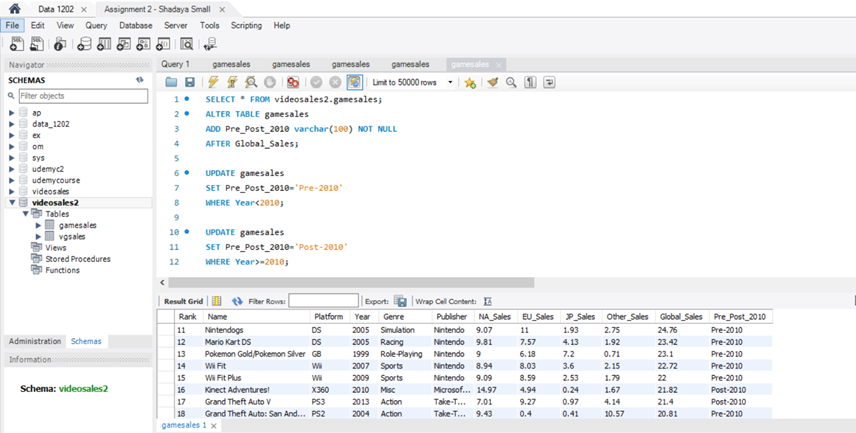This screenshot has width=856, height=433.
Task: Expand the vgsales table
Action: 38,236
